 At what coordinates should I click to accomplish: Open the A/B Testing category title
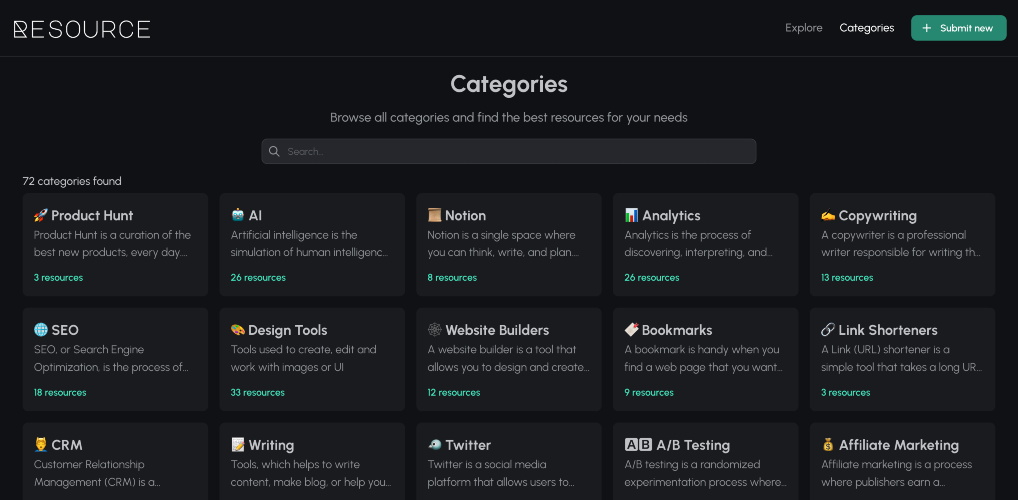693,445
